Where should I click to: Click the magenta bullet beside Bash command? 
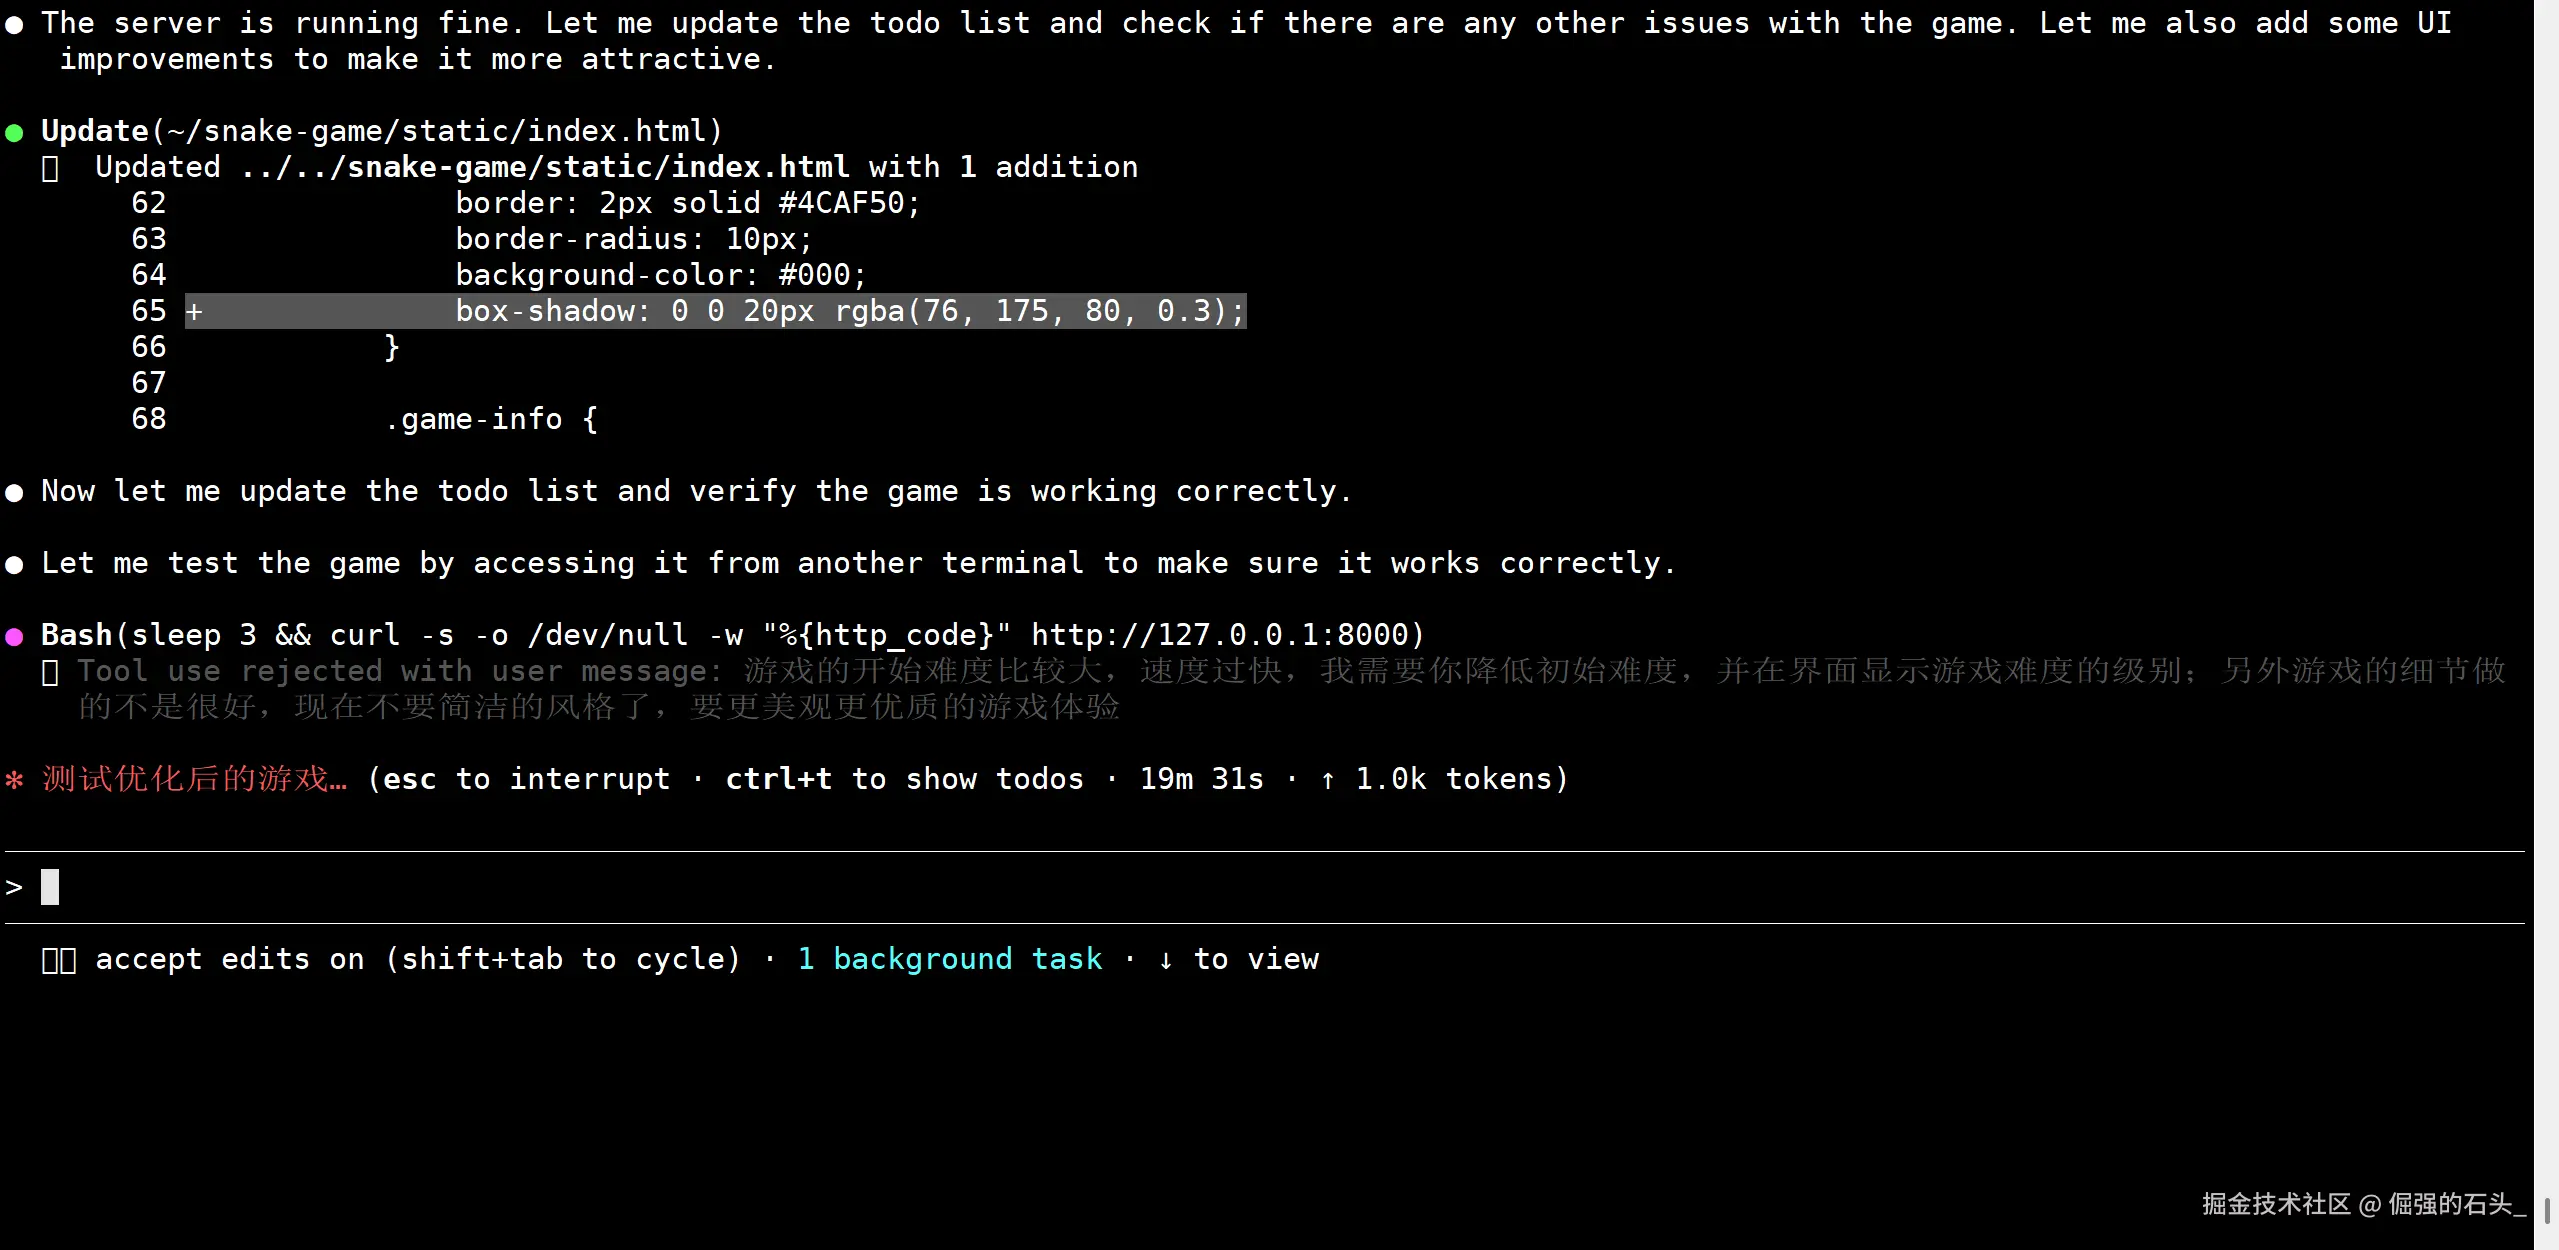(x=14, y=636)
